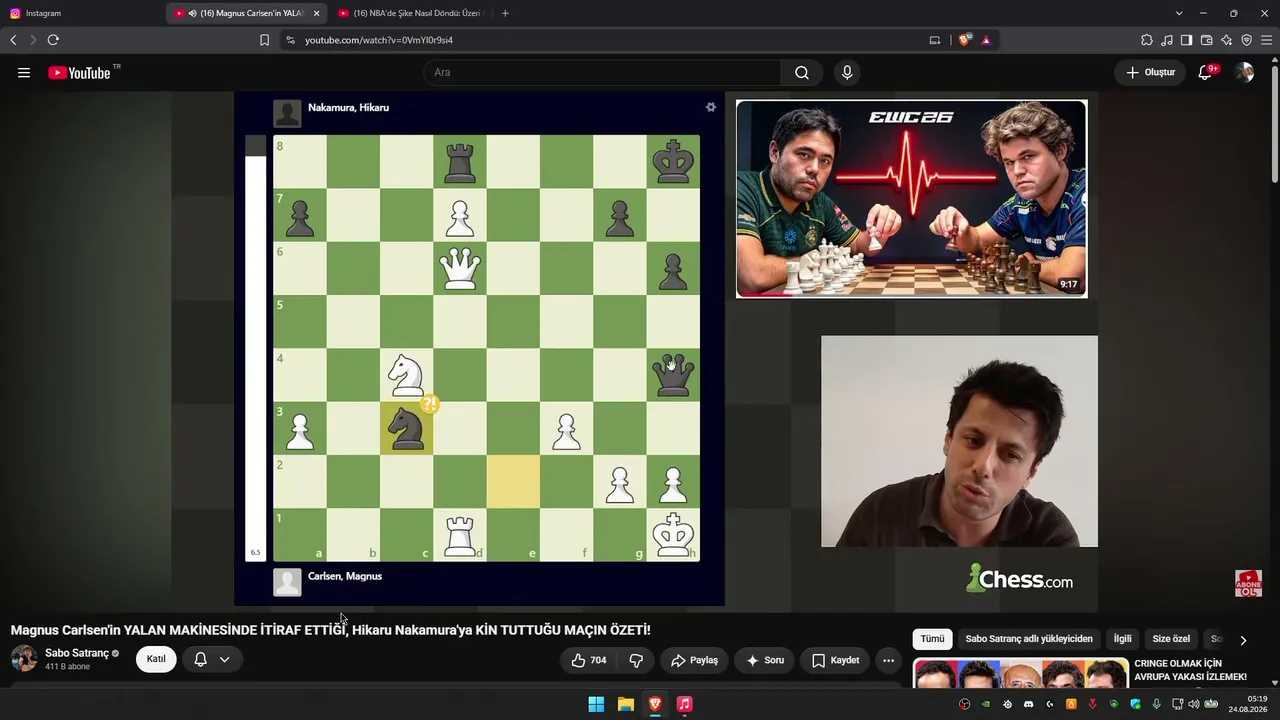Viewport: 1280px width, 720px height.
Task: Open Brave Wallet icon
Action: (x=1206, y=40)
